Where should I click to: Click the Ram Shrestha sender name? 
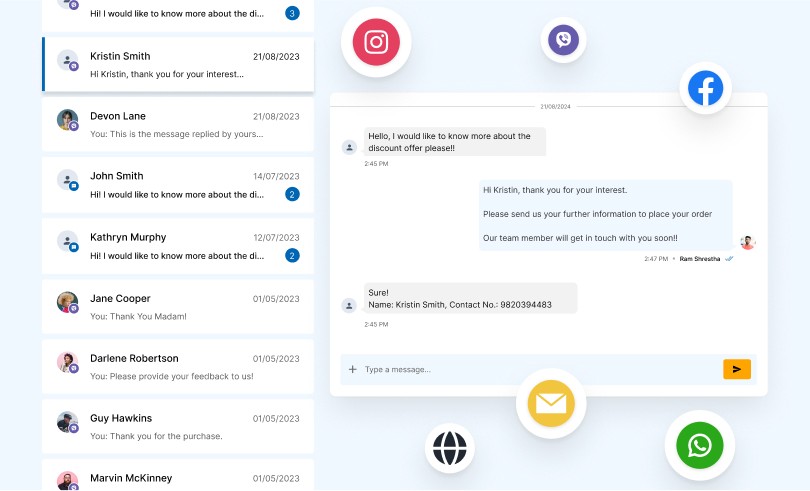click(699, 259)
